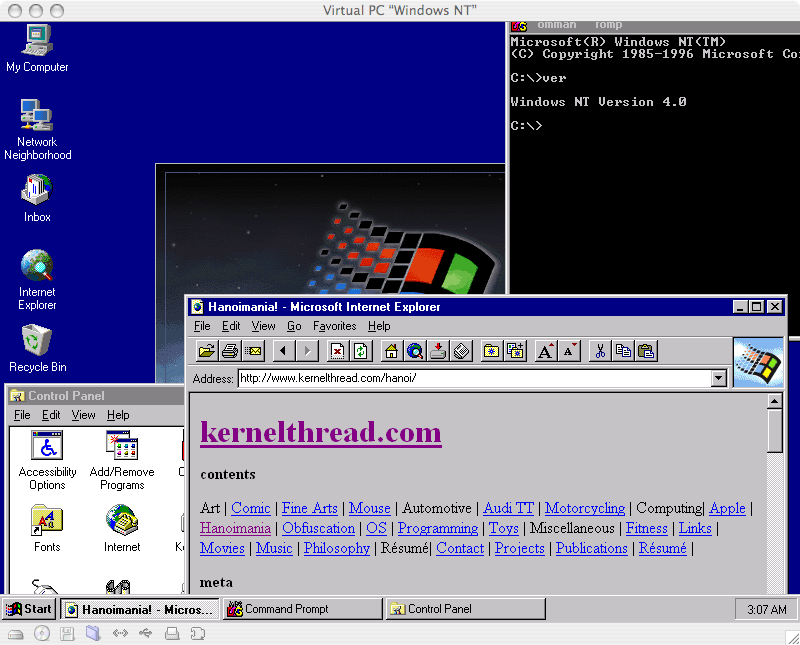Click Hanoimania taskbar button
800x645 pixels.
pos(140,609)
